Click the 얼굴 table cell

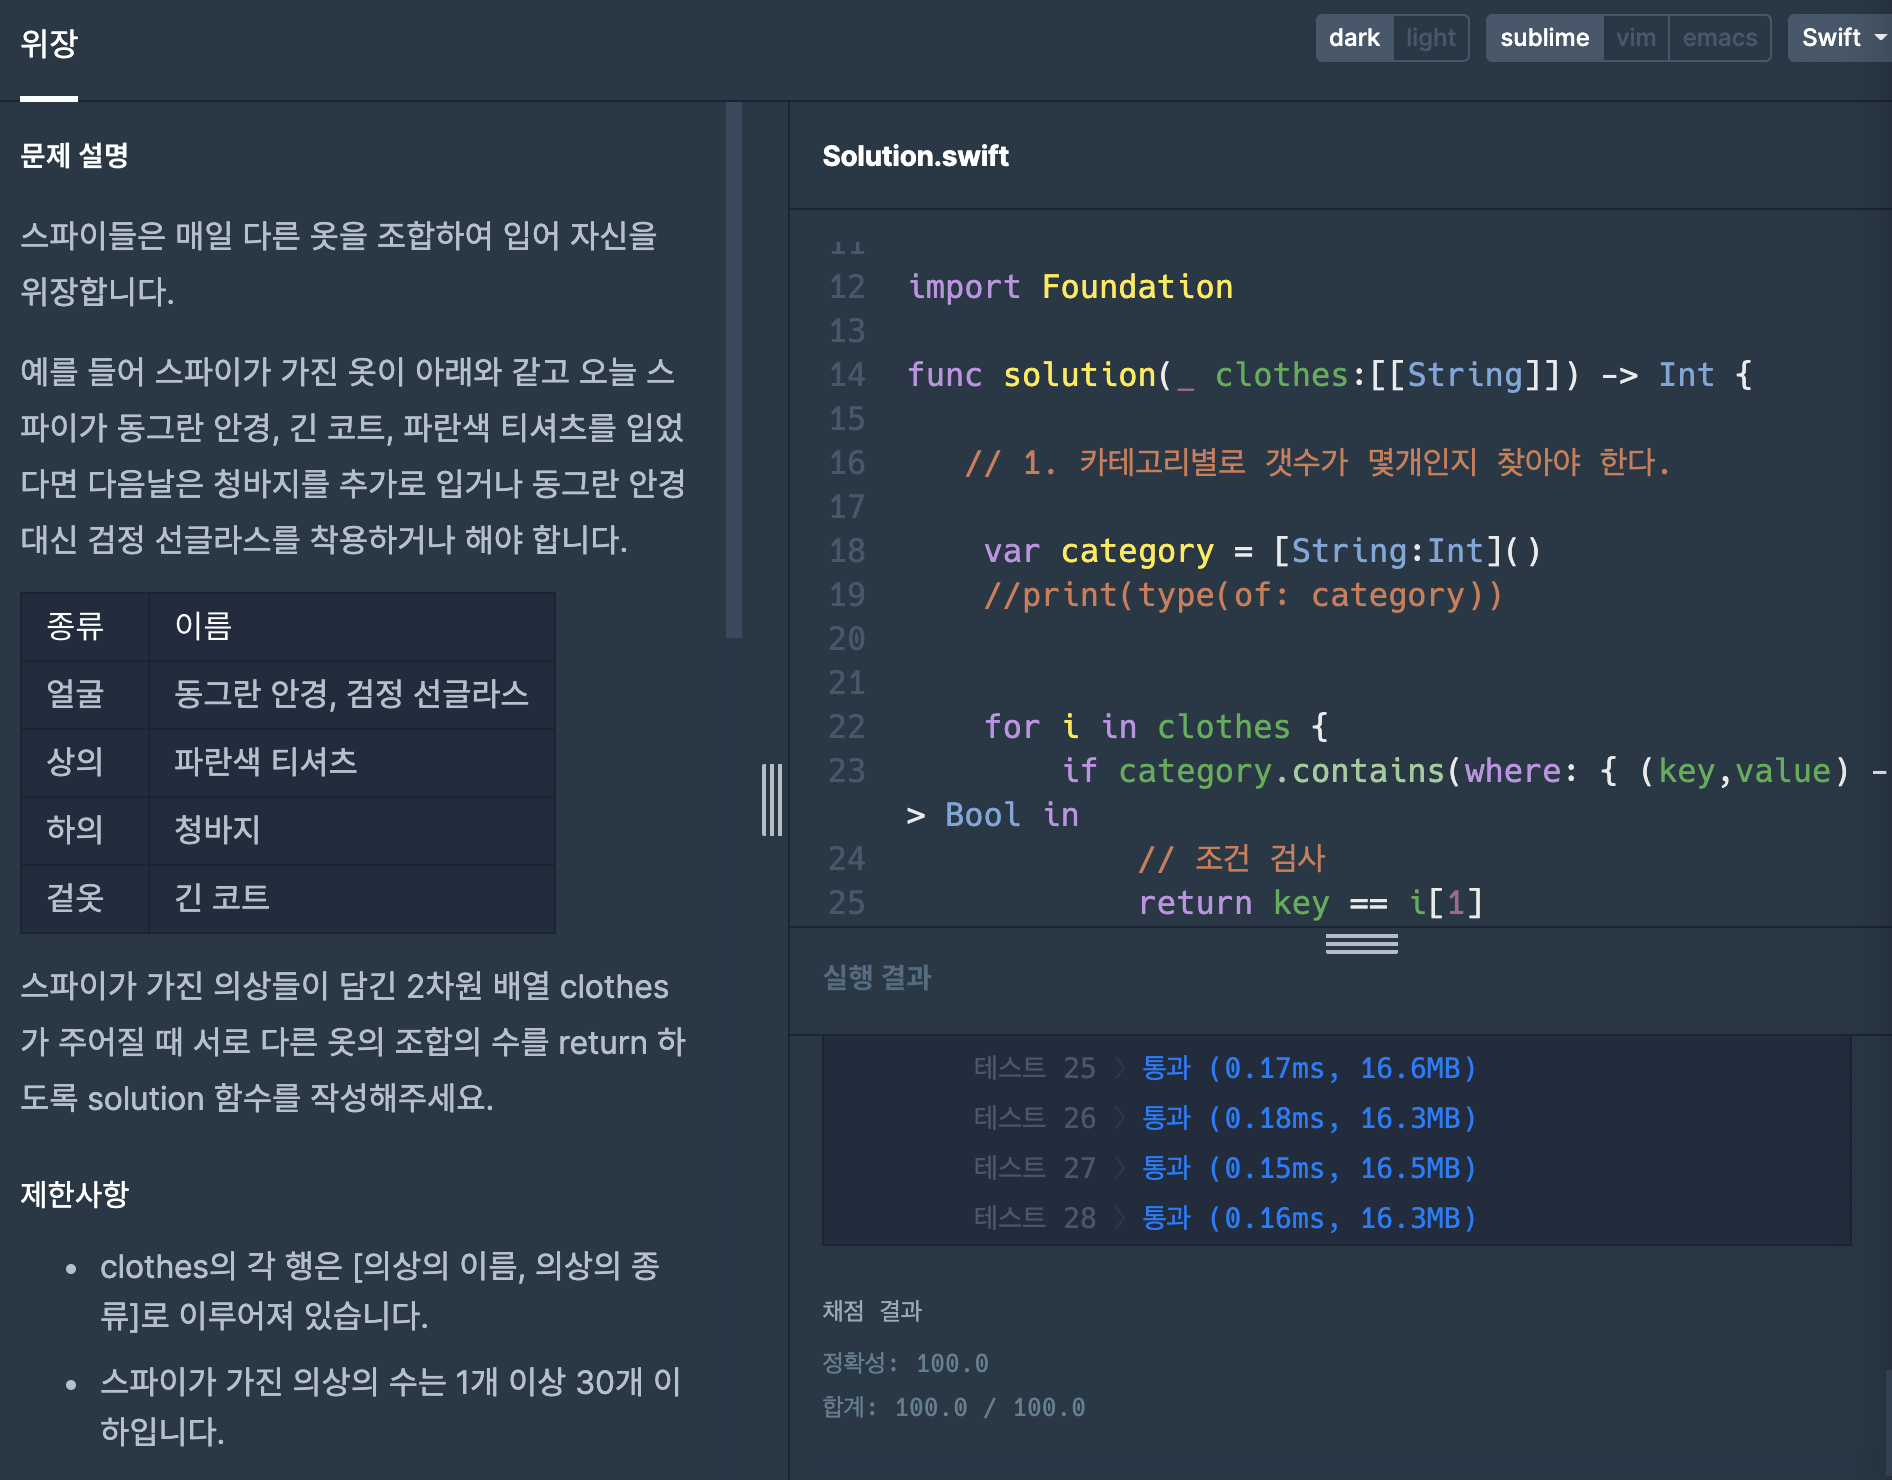pyautogui.click(x=85, y=695)
